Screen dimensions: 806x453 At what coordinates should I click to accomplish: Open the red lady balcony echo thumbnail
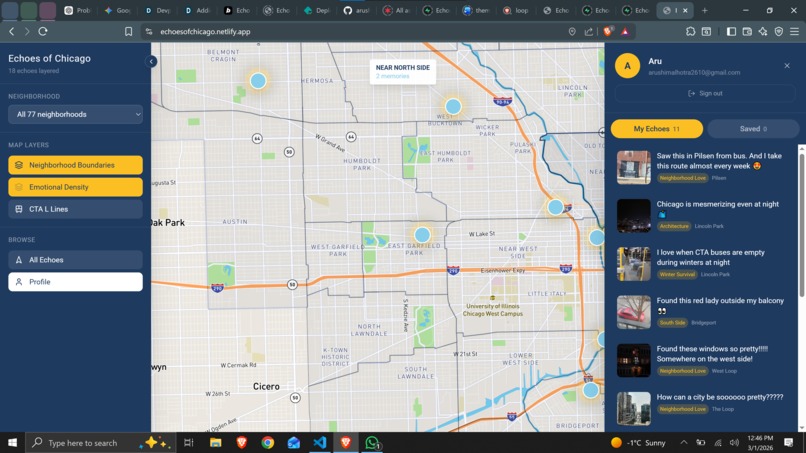633,312
